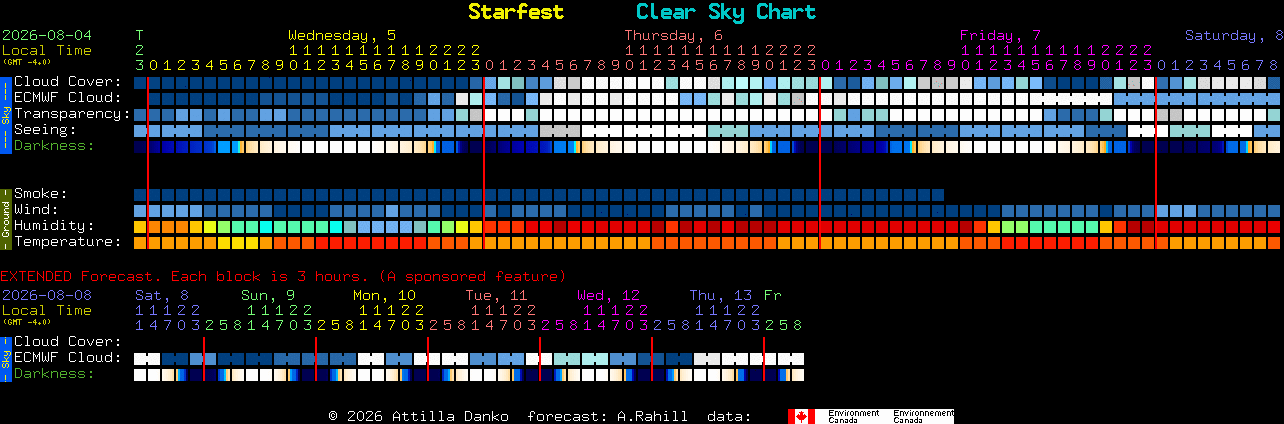This screenshot has height=424, width=1284.
Task: Click the EXTENDED Forecast sponsored feature line
Action: pos(283,276)
